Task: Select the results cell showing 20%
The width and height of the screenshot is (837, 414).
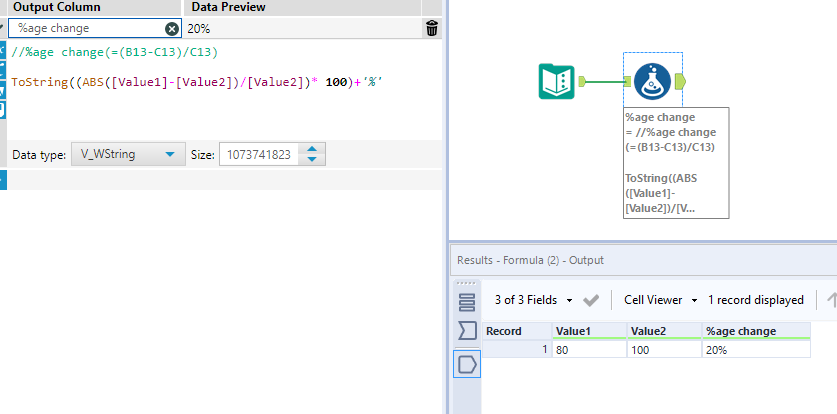Action: pos(756,350)
